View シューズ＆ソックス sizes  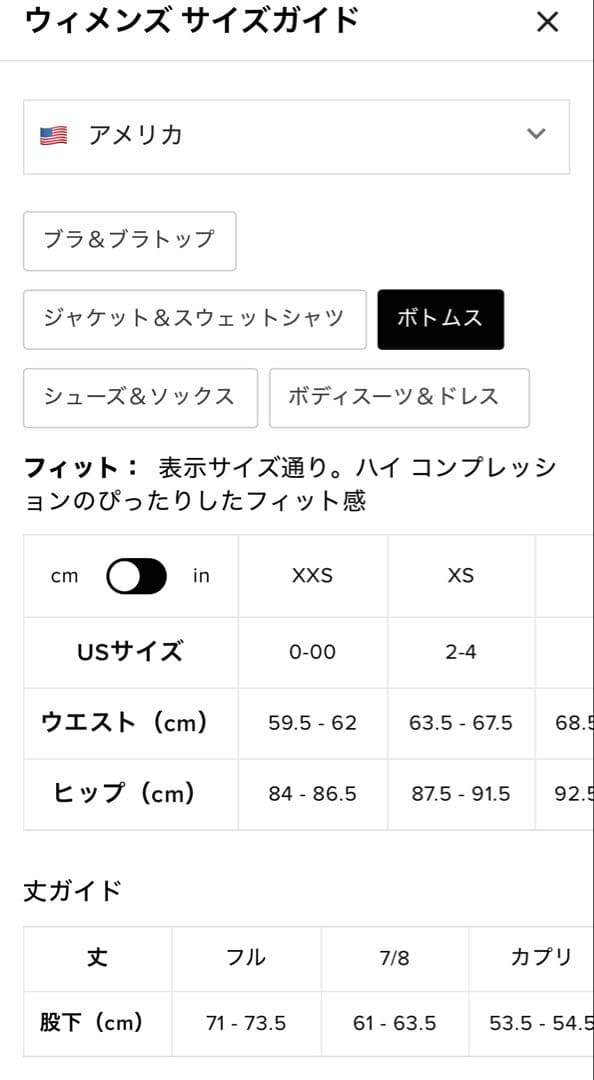[139, 398]
